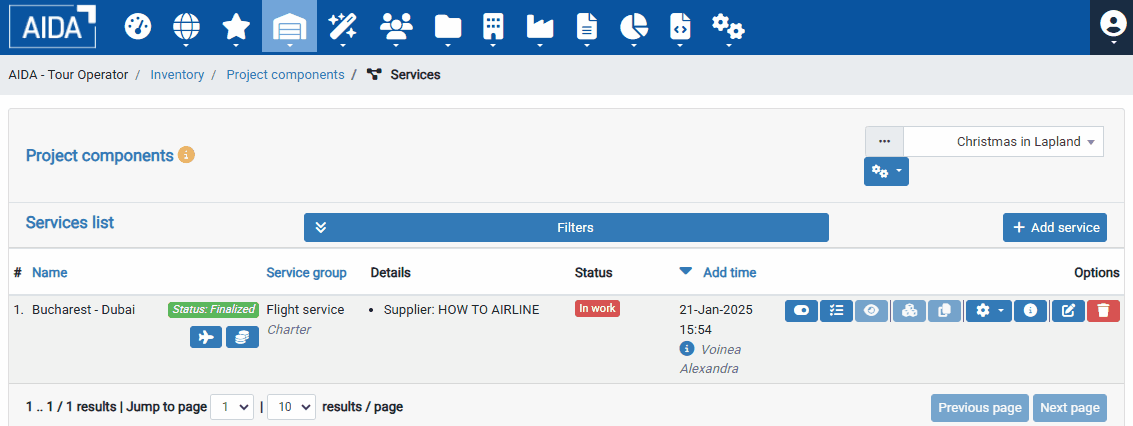The image size is (1133, 426).
Task: Open the factory industry menu
Action: coord(540,27)
